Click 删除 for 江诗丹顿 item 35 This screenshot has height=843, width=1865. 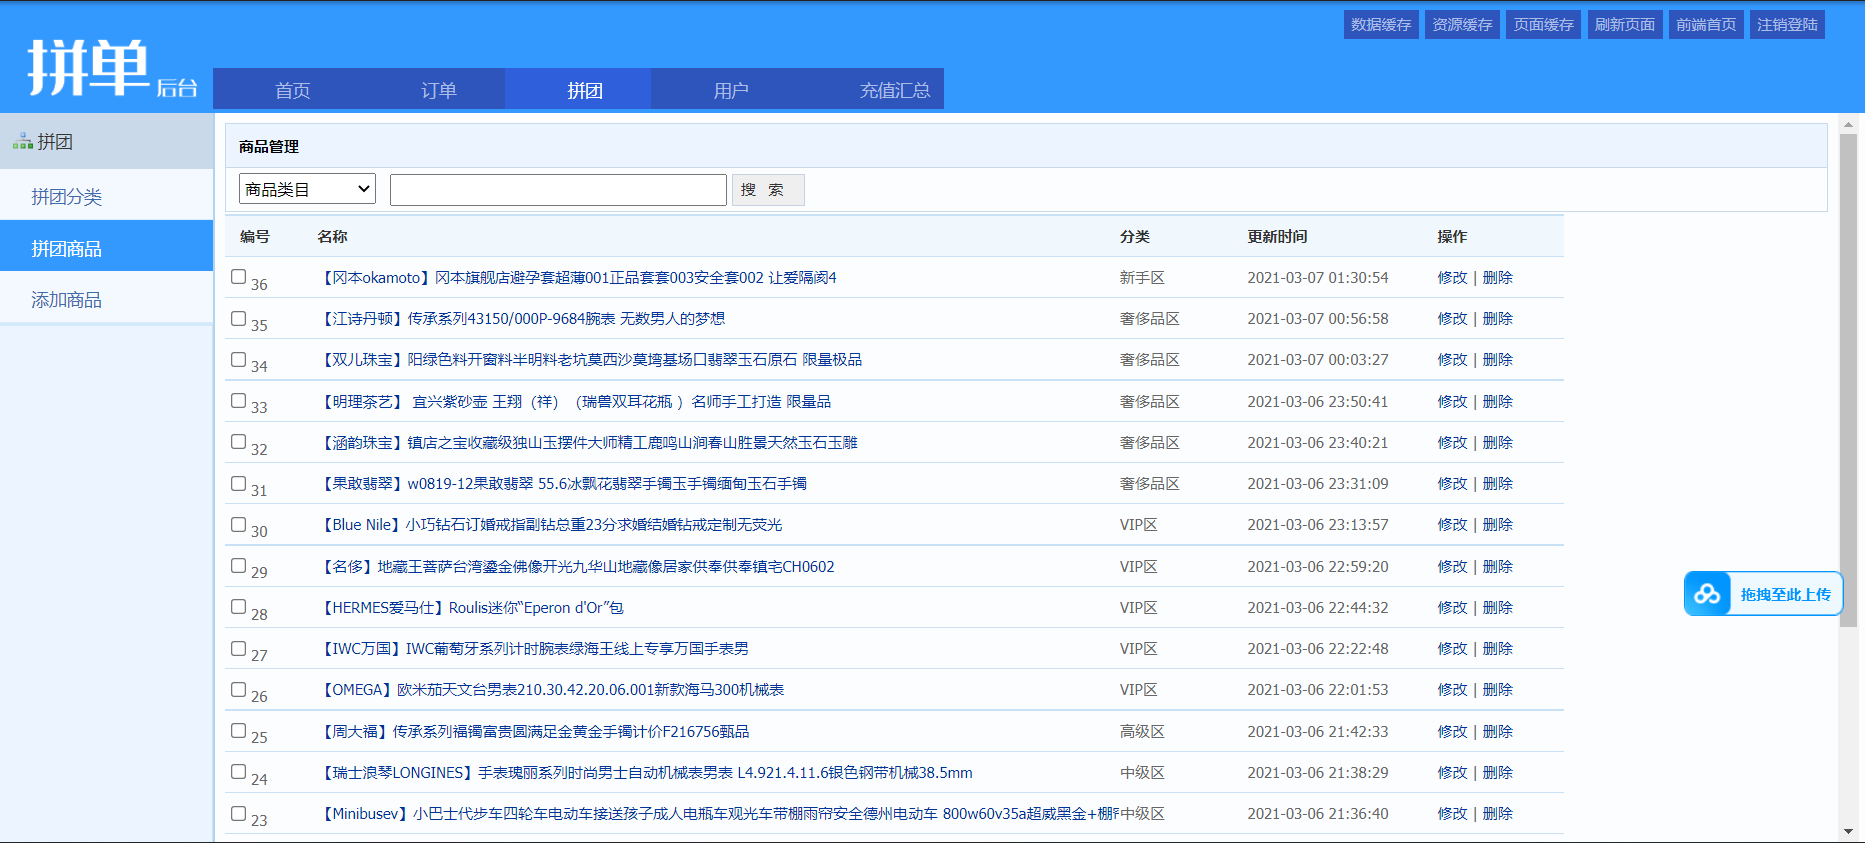pos(1497,318)
